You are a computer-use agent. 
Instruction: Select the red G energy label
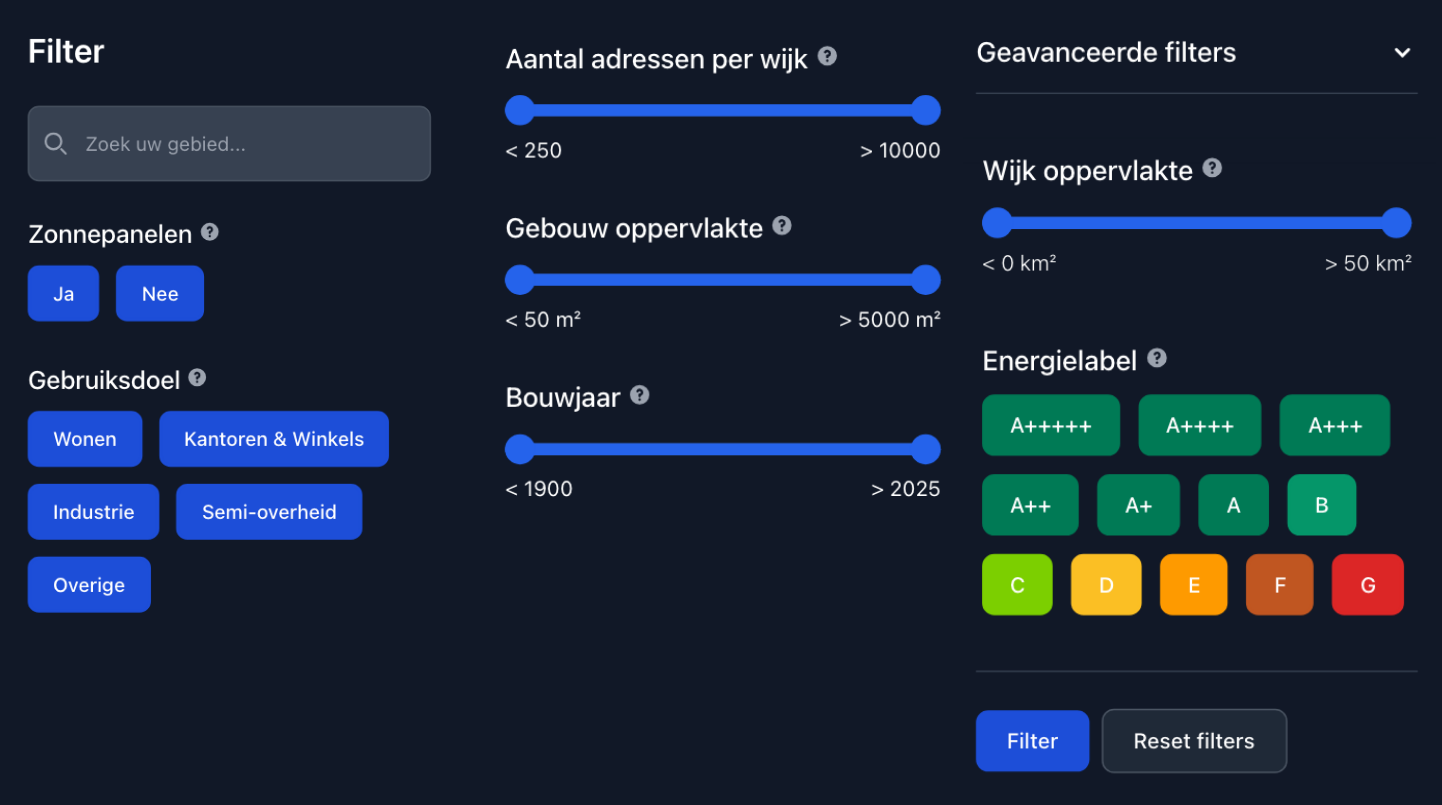[x=1368, y=585]
